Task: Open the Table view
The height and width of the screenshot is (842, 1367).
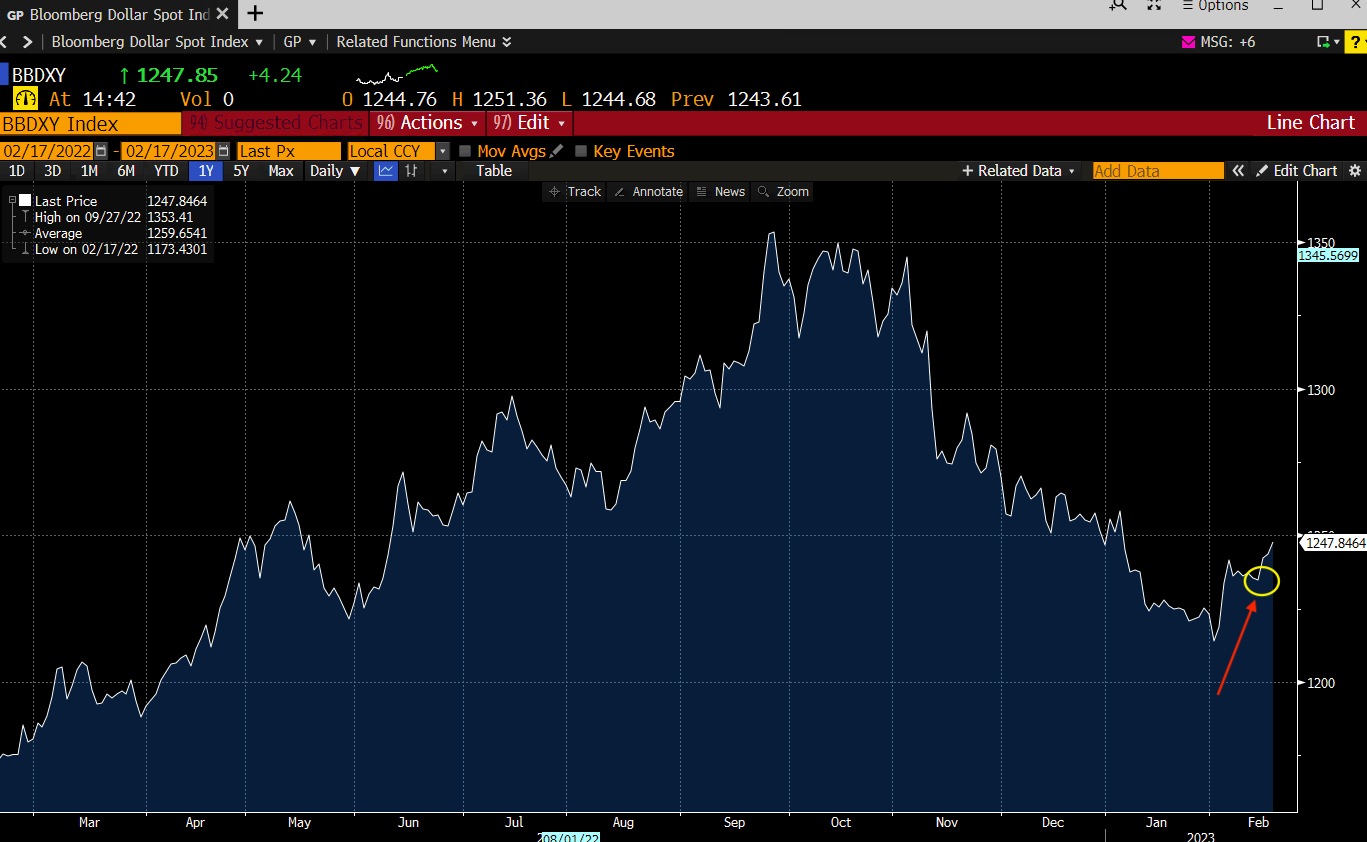Action: tap(492, 171)
